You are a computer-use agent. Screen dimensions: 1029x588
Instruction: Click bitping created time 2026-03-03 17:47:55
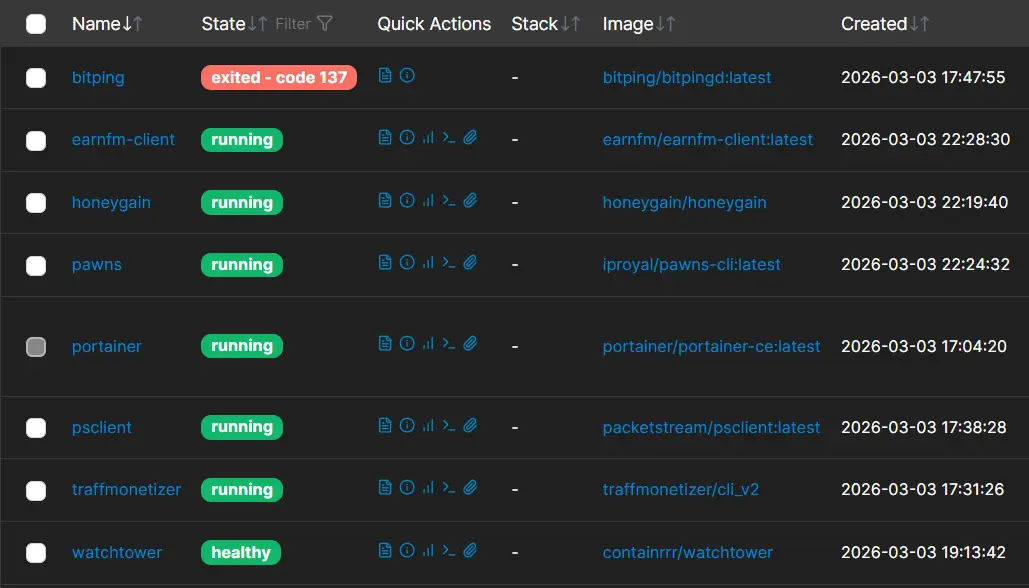click(x=923, y=77)
